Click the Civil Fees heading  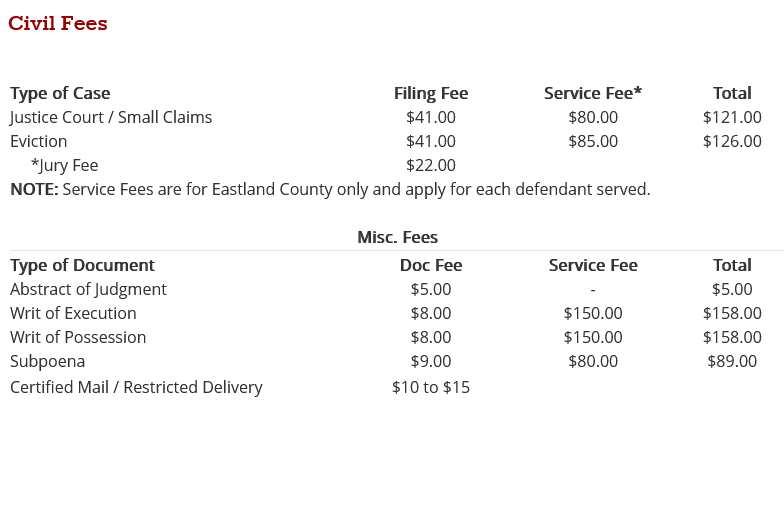click(58, 23)
